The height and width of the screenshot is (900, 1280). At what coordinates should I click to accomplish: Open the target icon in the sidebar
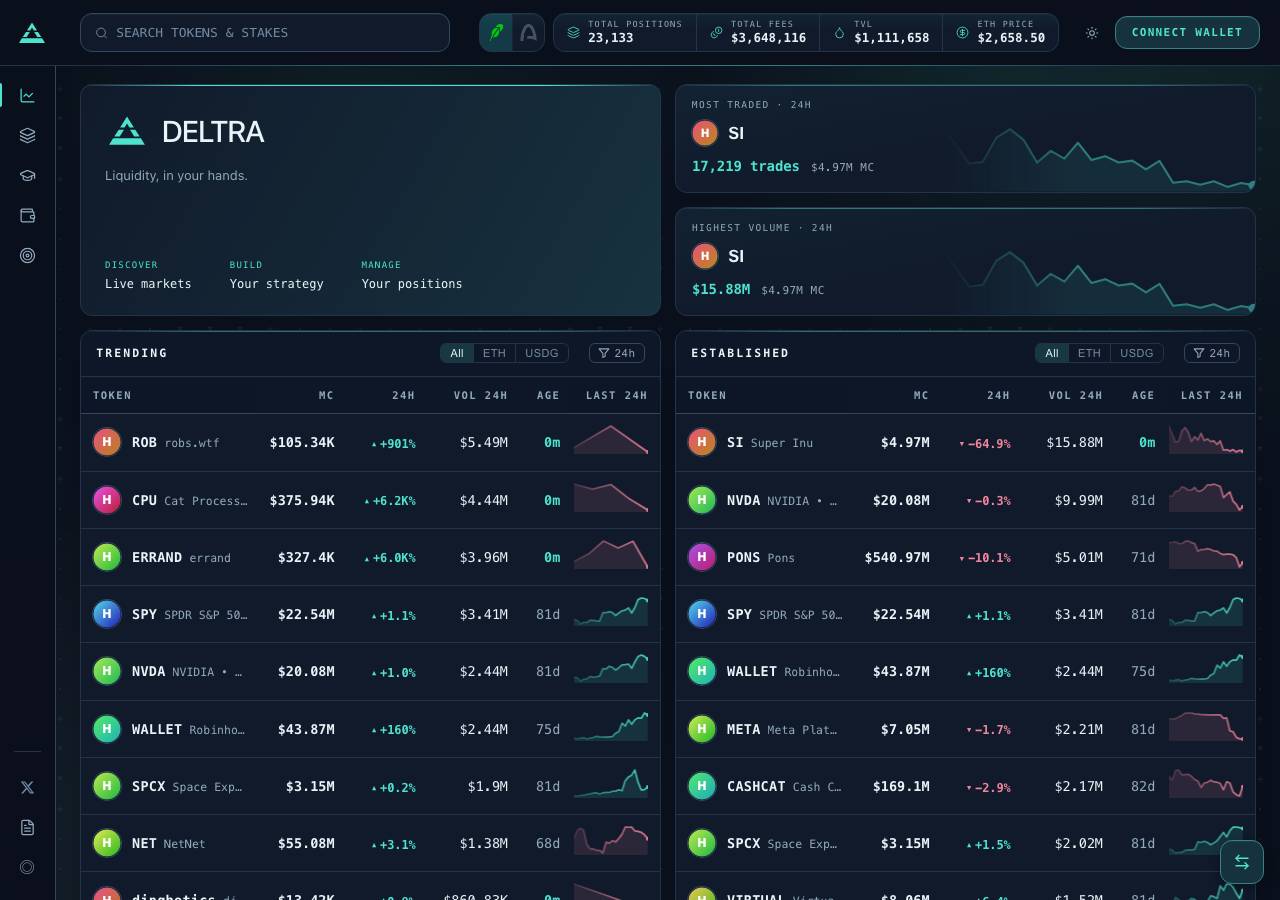pos(27,256)
